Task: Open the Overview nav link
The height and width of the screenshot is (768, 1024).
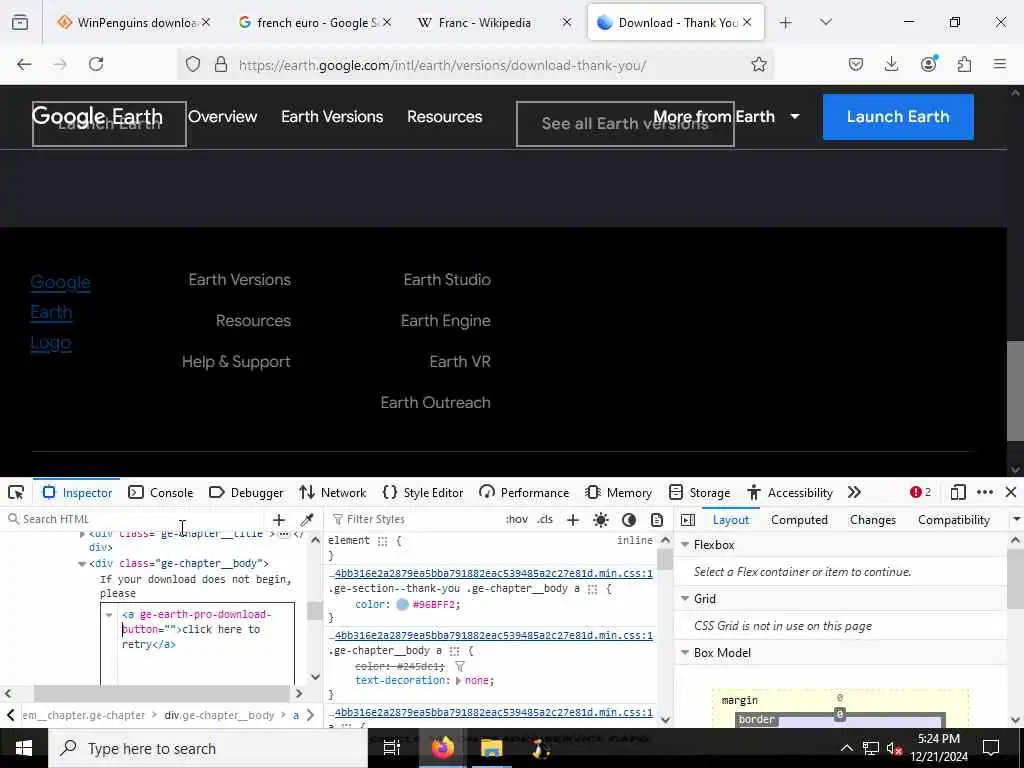Action: [222, 117]
